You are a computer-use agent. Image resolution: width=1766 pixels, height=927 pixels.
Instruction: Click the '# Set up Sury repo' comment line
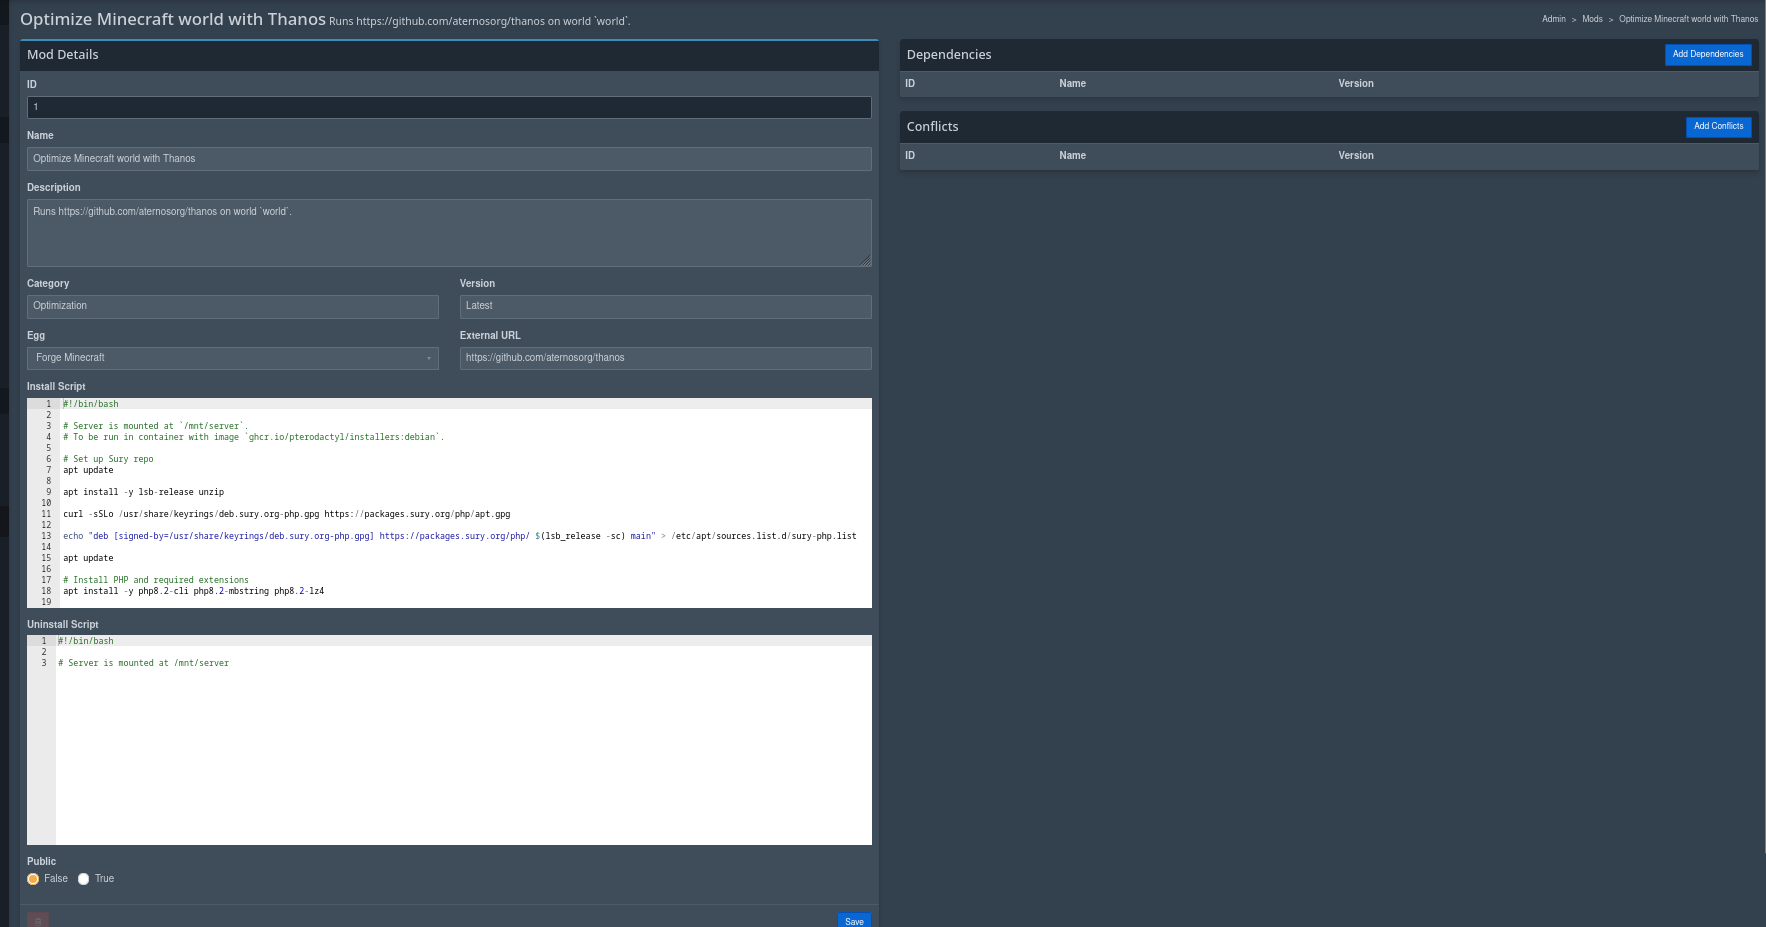click(x=108, y=459)
